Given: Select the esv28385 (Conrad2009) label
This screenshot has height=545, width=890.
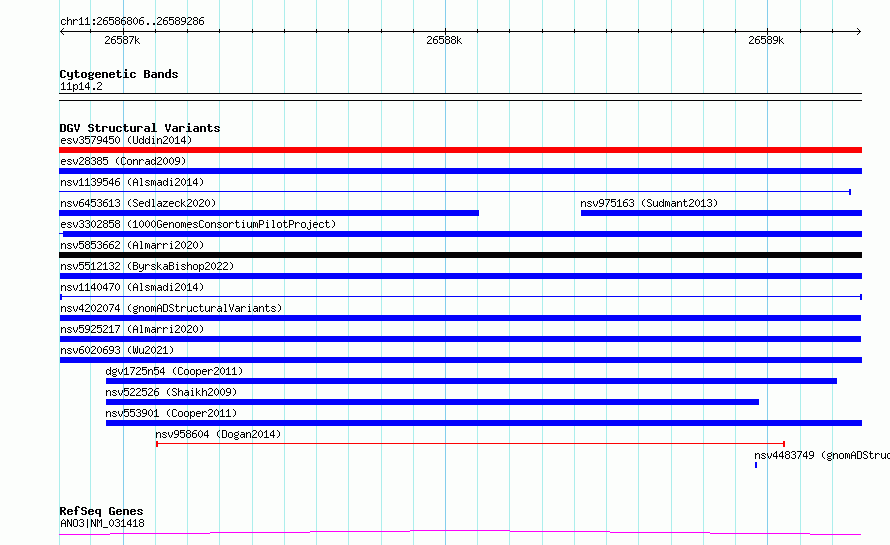Looking at the screenshot, I should click(x=123, y=161).
